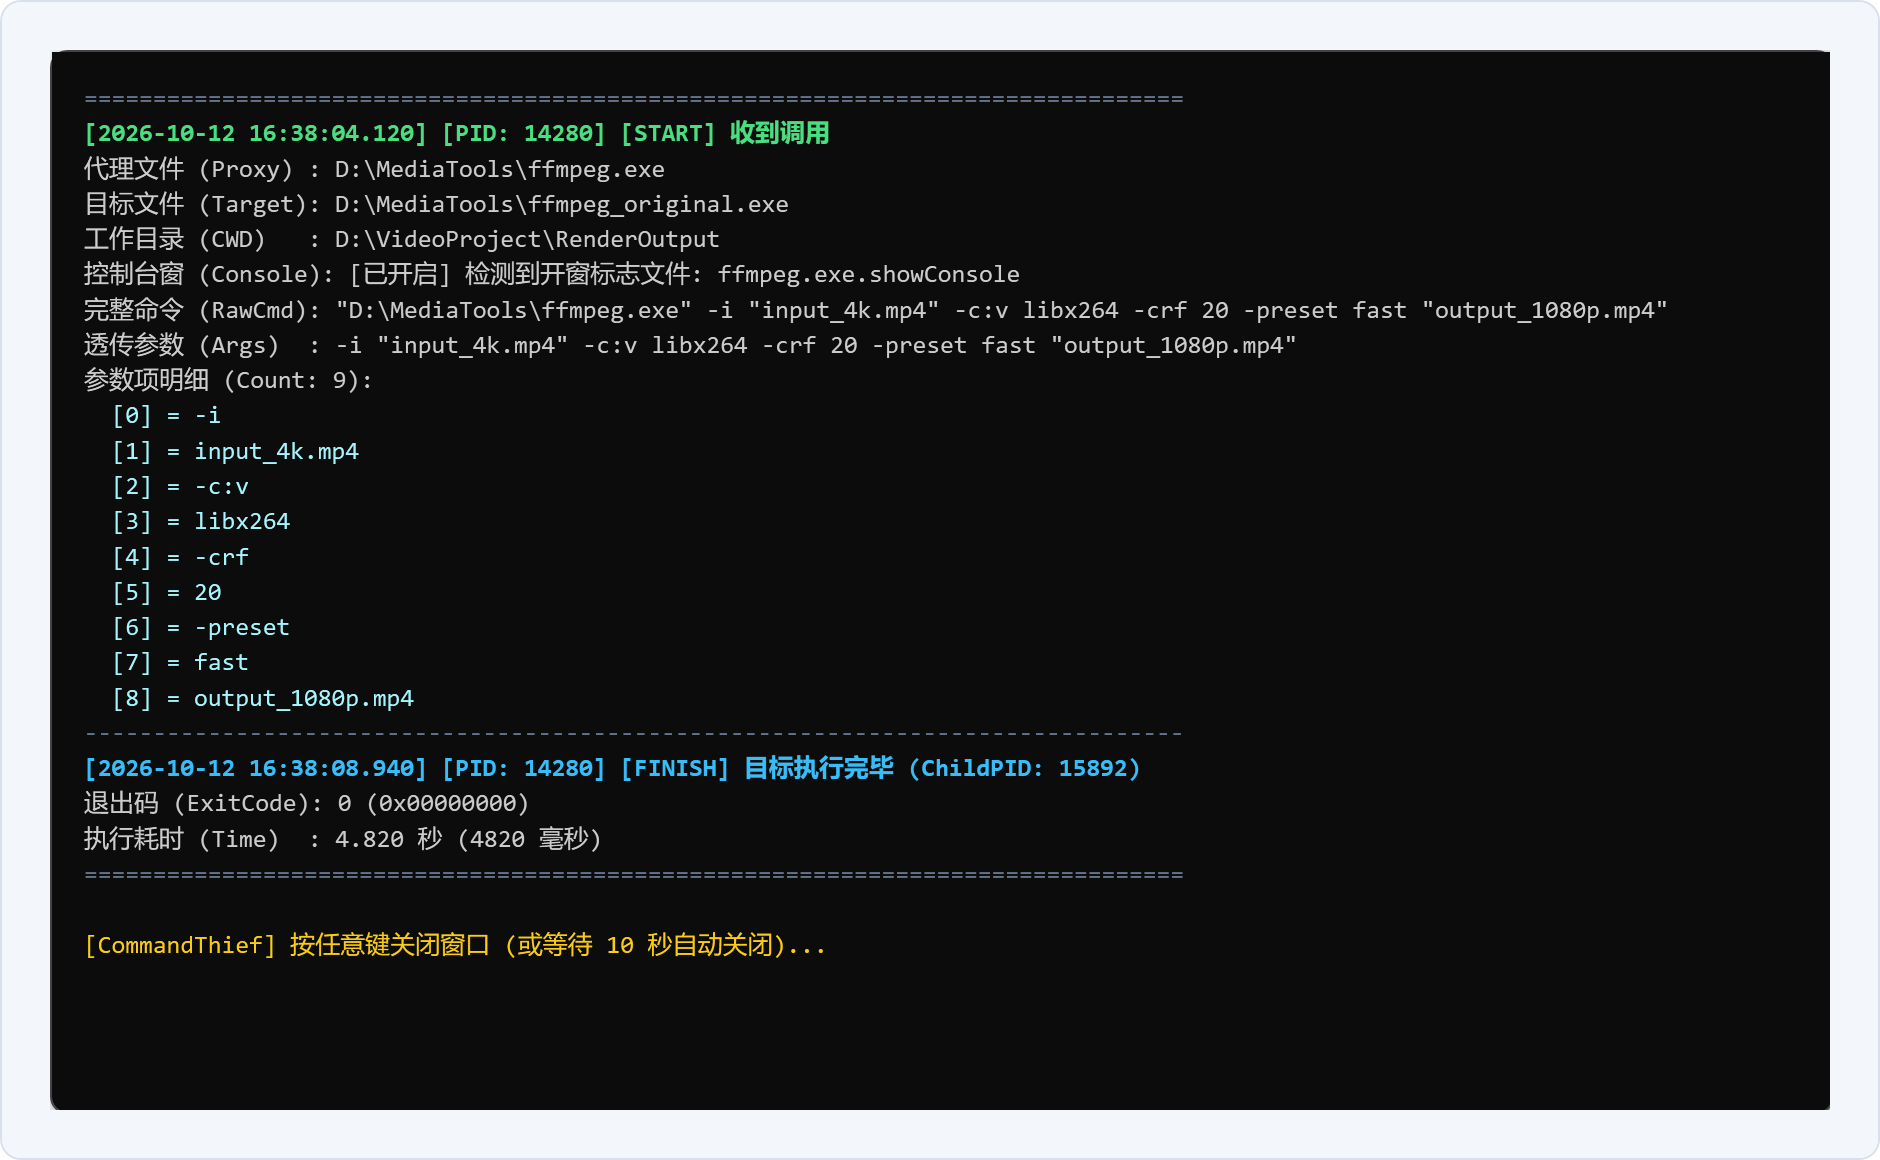Image resolution: width=1880 pixels, height=1160 pixels.
Task: Click argument entry [6] = -preset
Action: pos(201,627)
